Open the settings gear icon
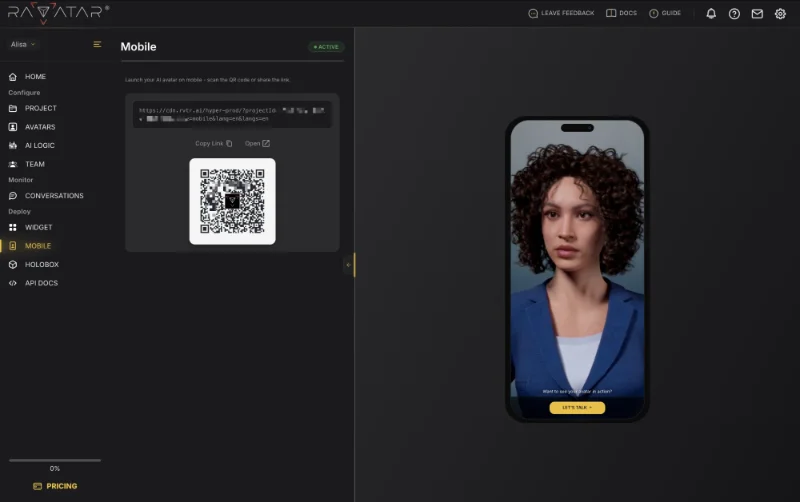The height and width of the screenshot is (502, 800). (780, 14)
